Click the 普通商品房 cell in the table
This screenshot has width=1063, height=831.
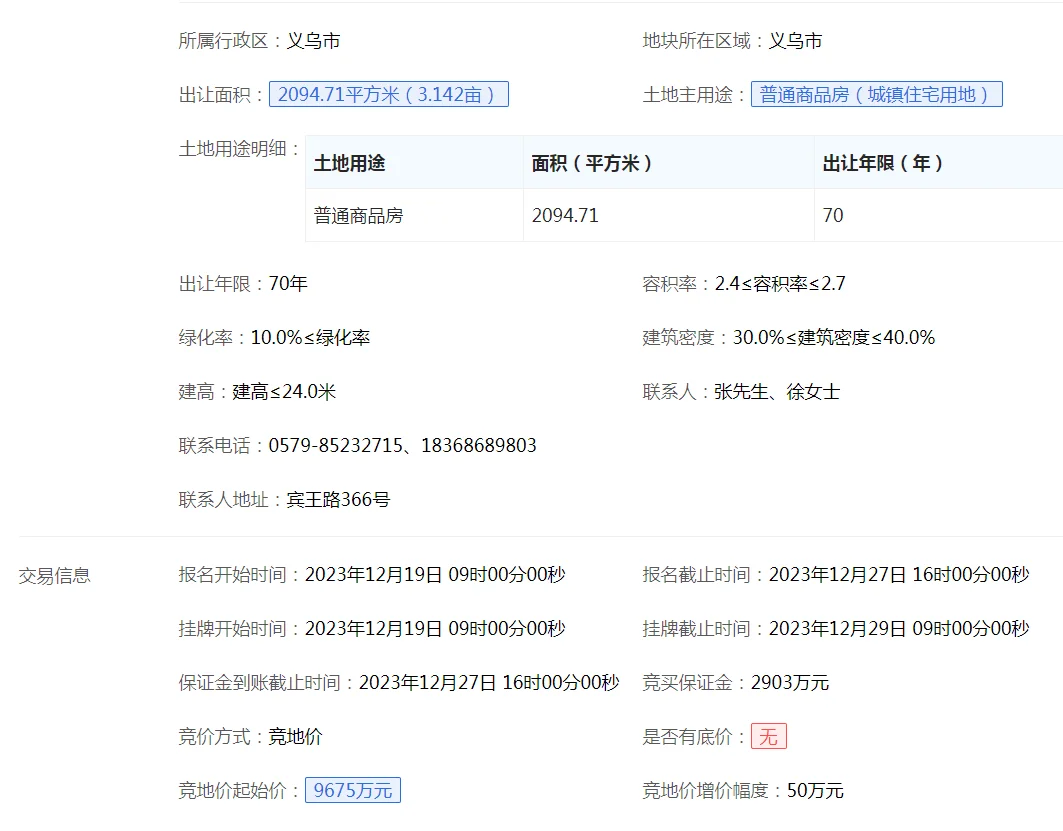(358, 215)
